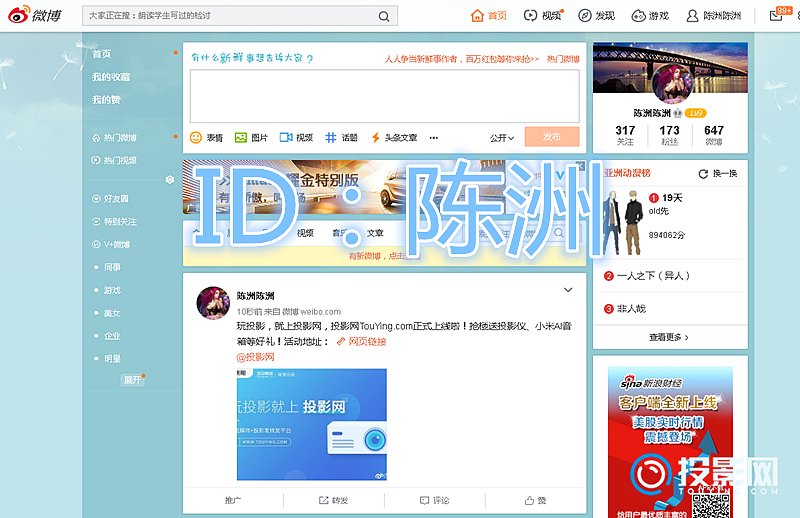Click the 发布 publish button

(552, 137)
